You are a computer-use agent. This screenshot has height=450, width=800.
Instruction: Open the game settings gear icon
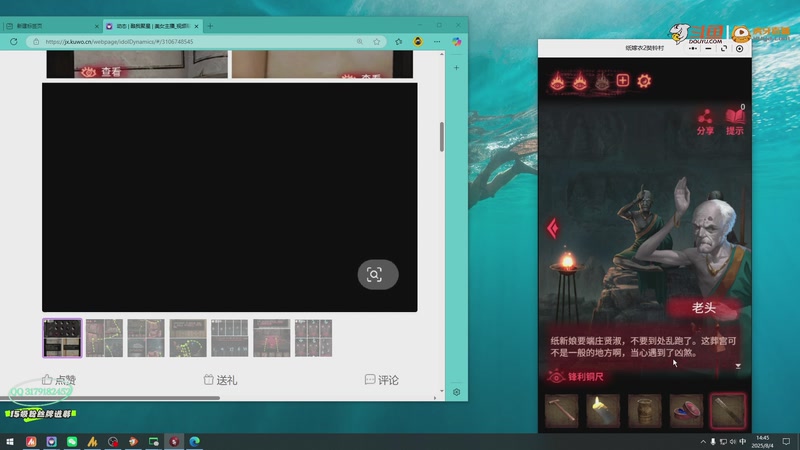click(x=644, y=81)
